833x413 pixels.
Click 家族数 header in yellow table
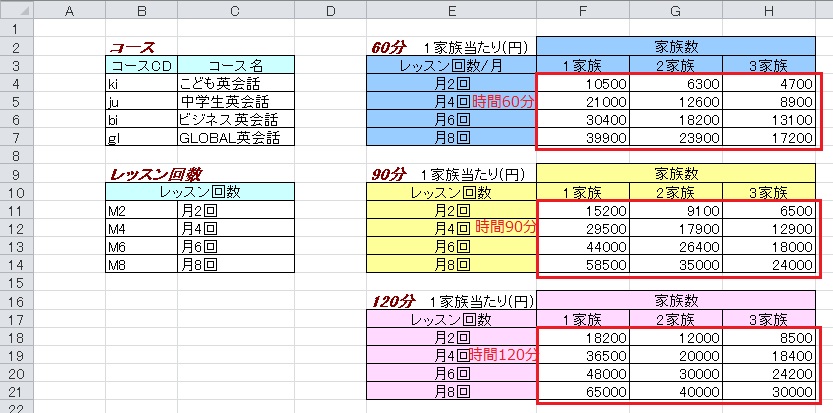click(x=676, y=174)
